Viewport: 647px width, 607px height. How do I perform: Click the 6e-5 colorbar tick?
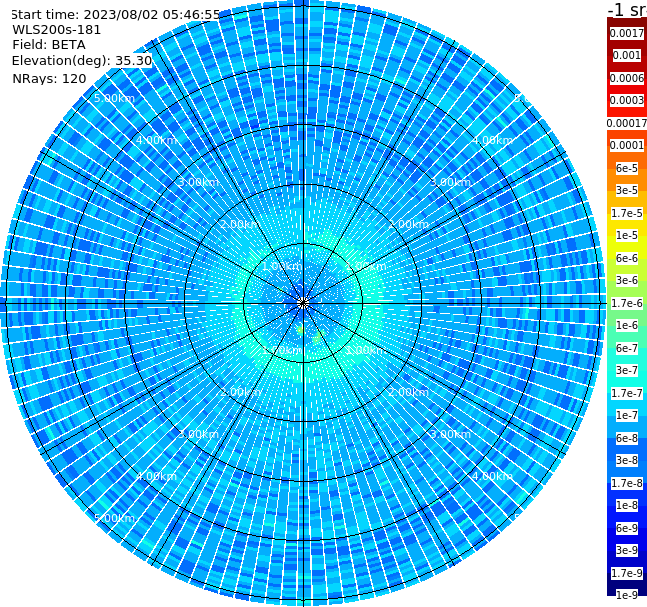click(x=627, y=168)
